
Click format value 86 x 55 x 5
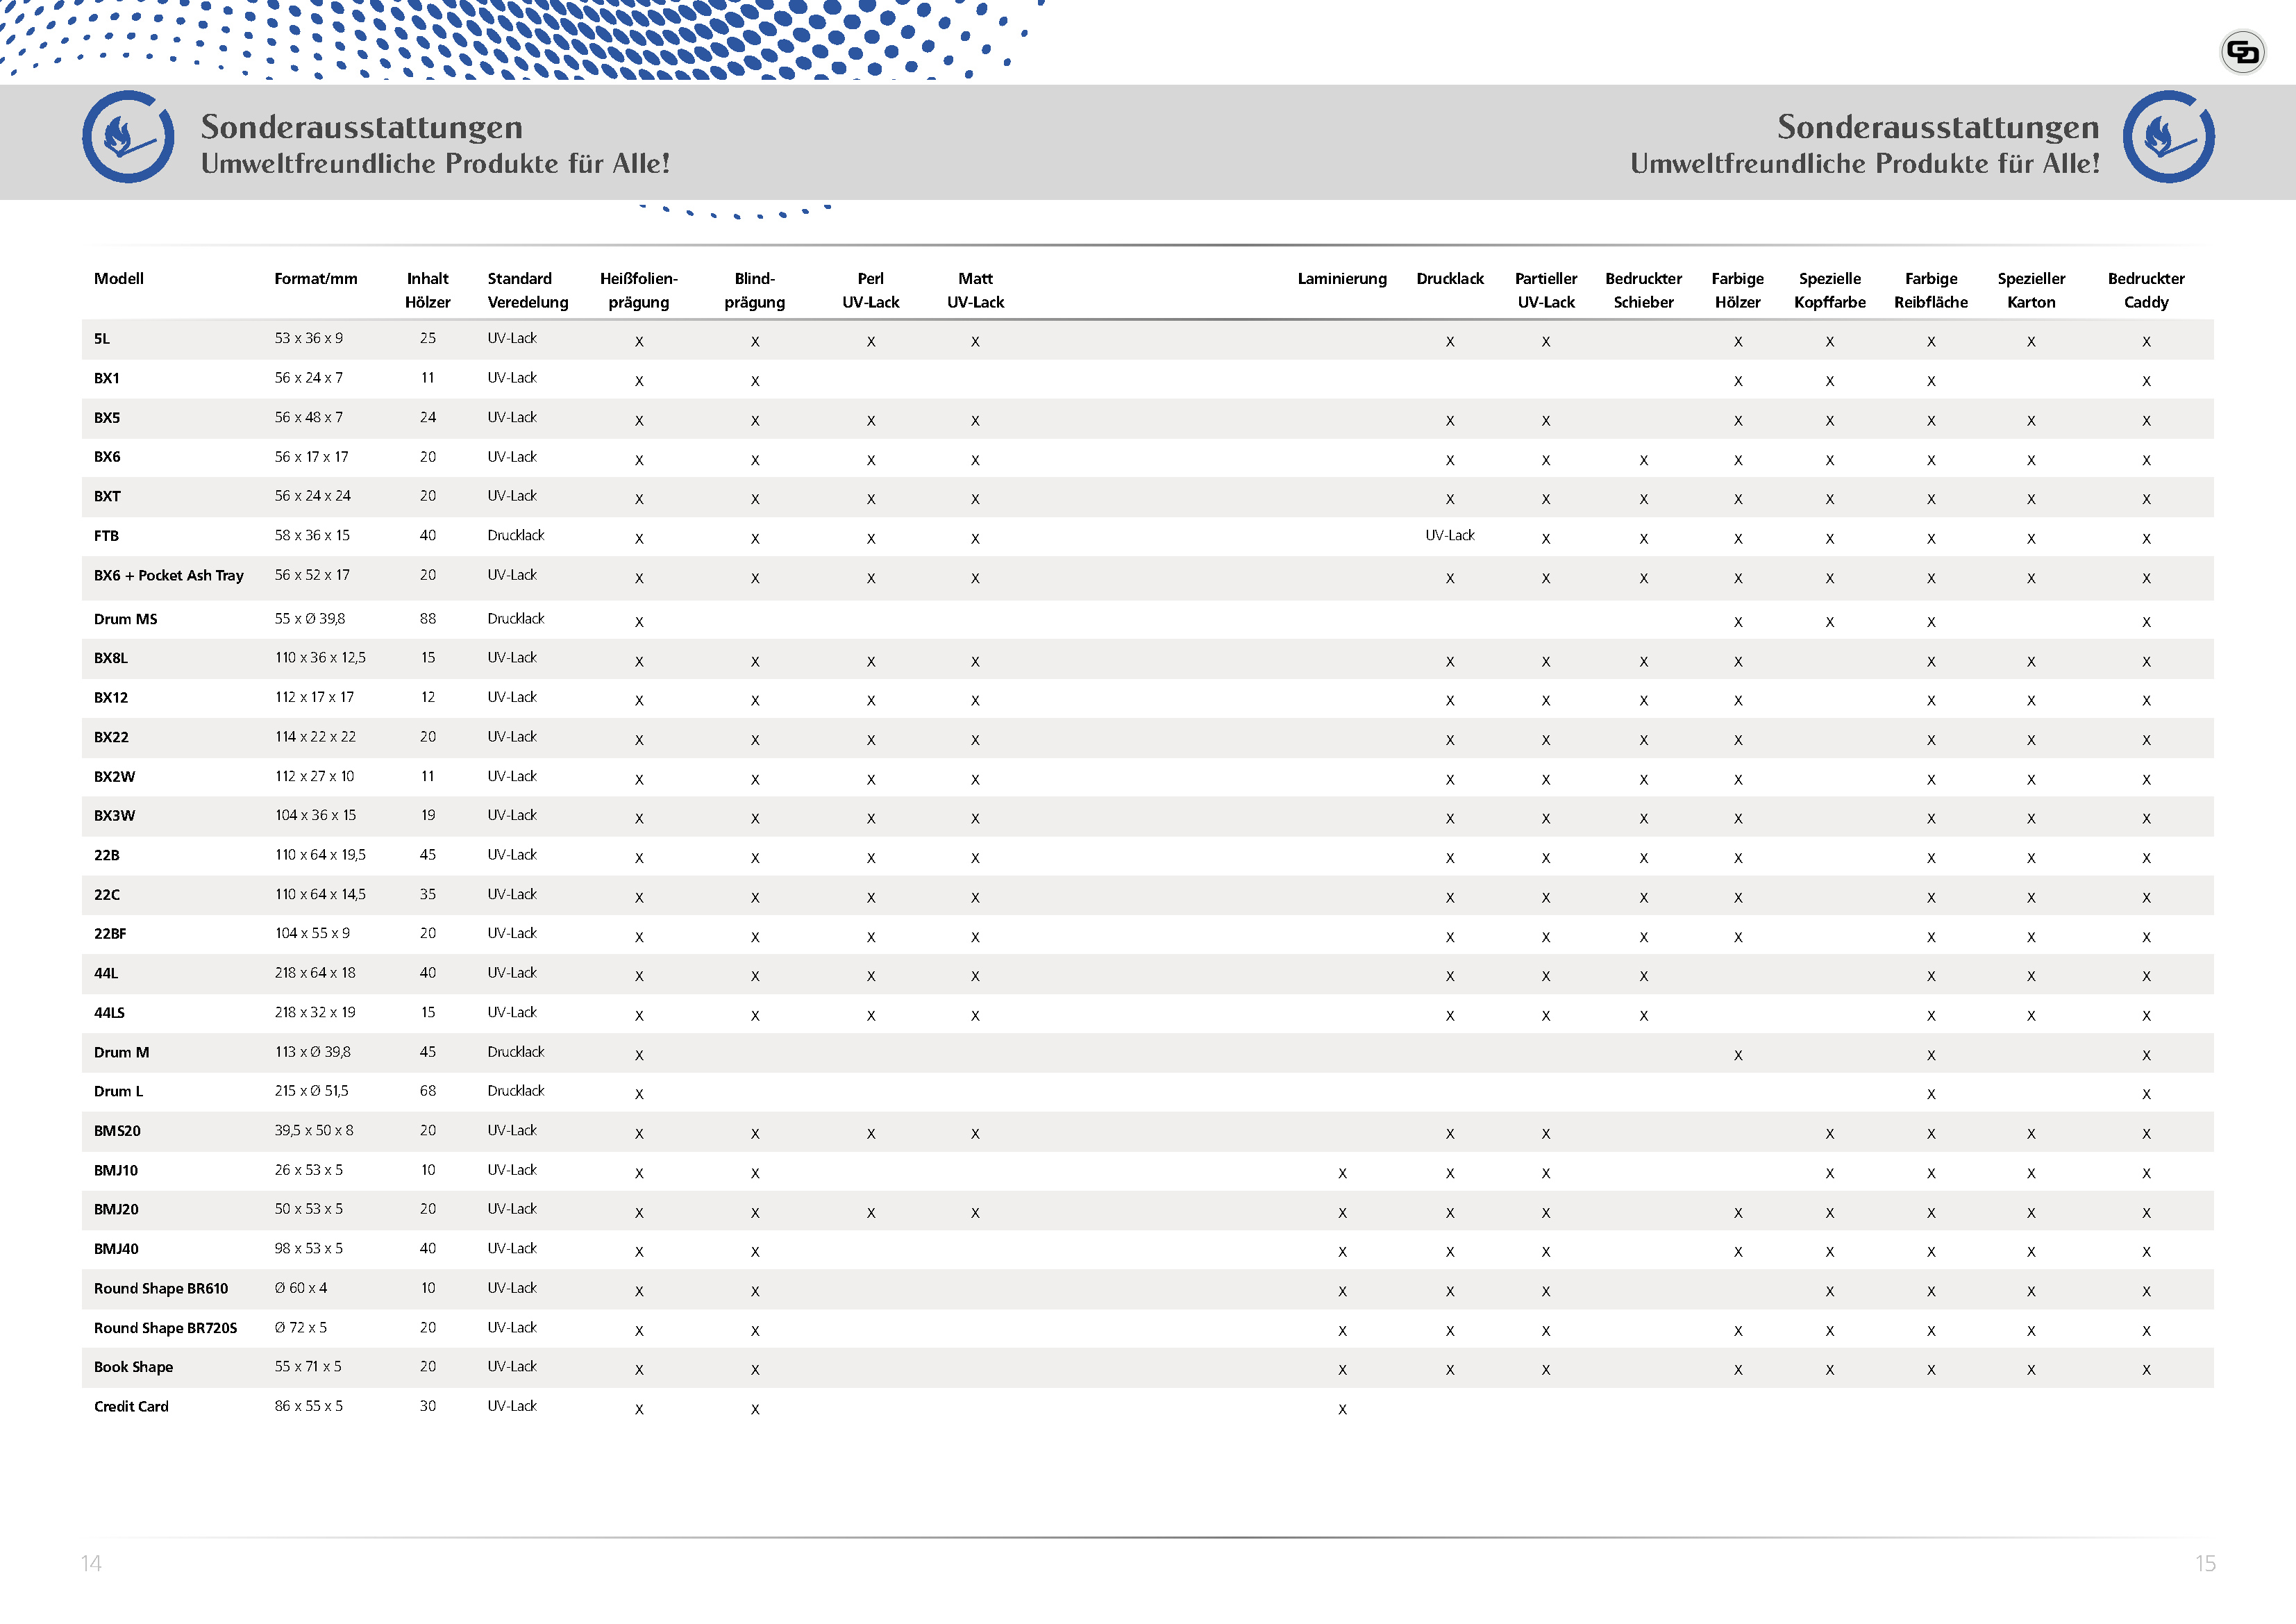[x=309, y=1406]
